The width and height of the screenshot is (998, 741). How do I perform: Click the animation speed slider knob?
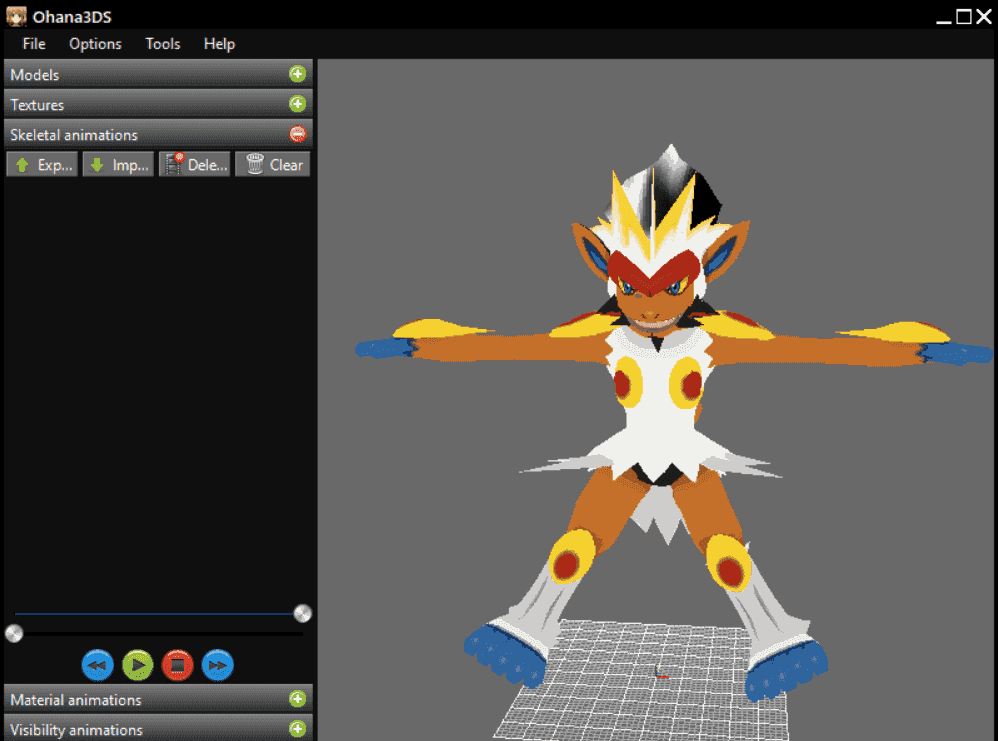302,614
